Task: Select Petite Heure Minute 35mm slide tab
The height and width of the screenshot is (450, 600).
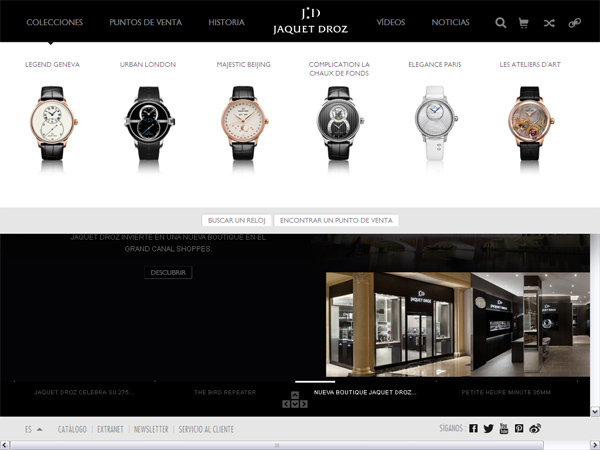Action: [x=506, y=392]
